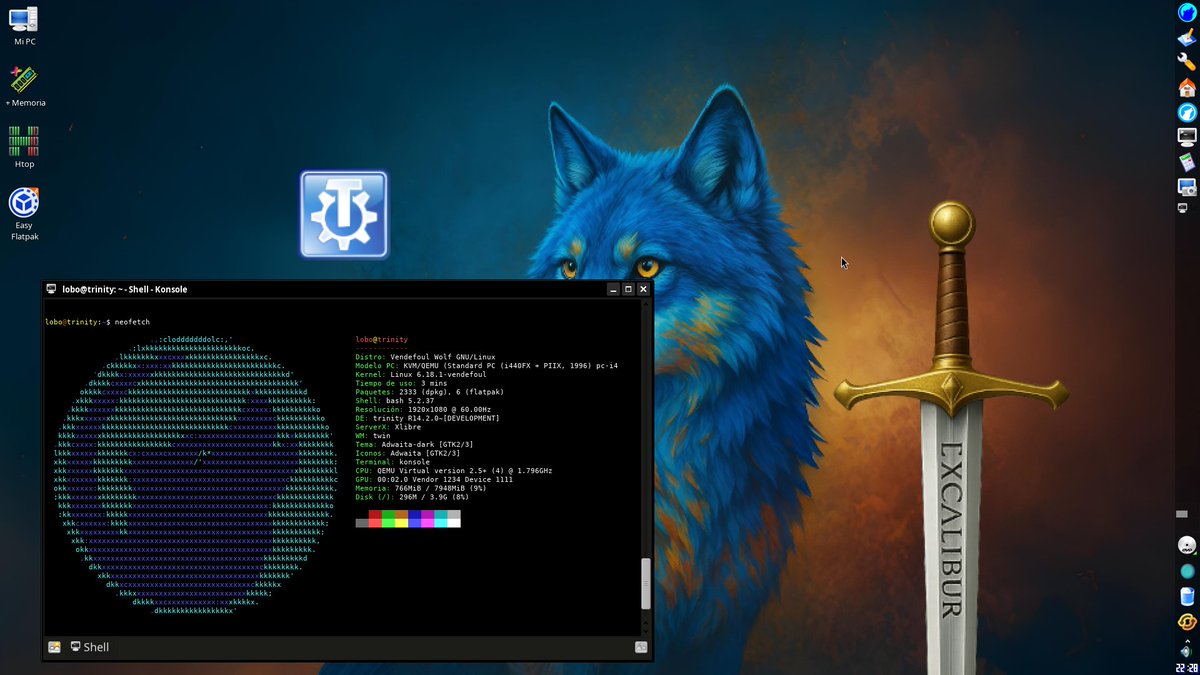Viewport: 1200px width, 675px height.
Task: Open the blue wolf menu launcher at panel top
Action: coord(1187,13)
